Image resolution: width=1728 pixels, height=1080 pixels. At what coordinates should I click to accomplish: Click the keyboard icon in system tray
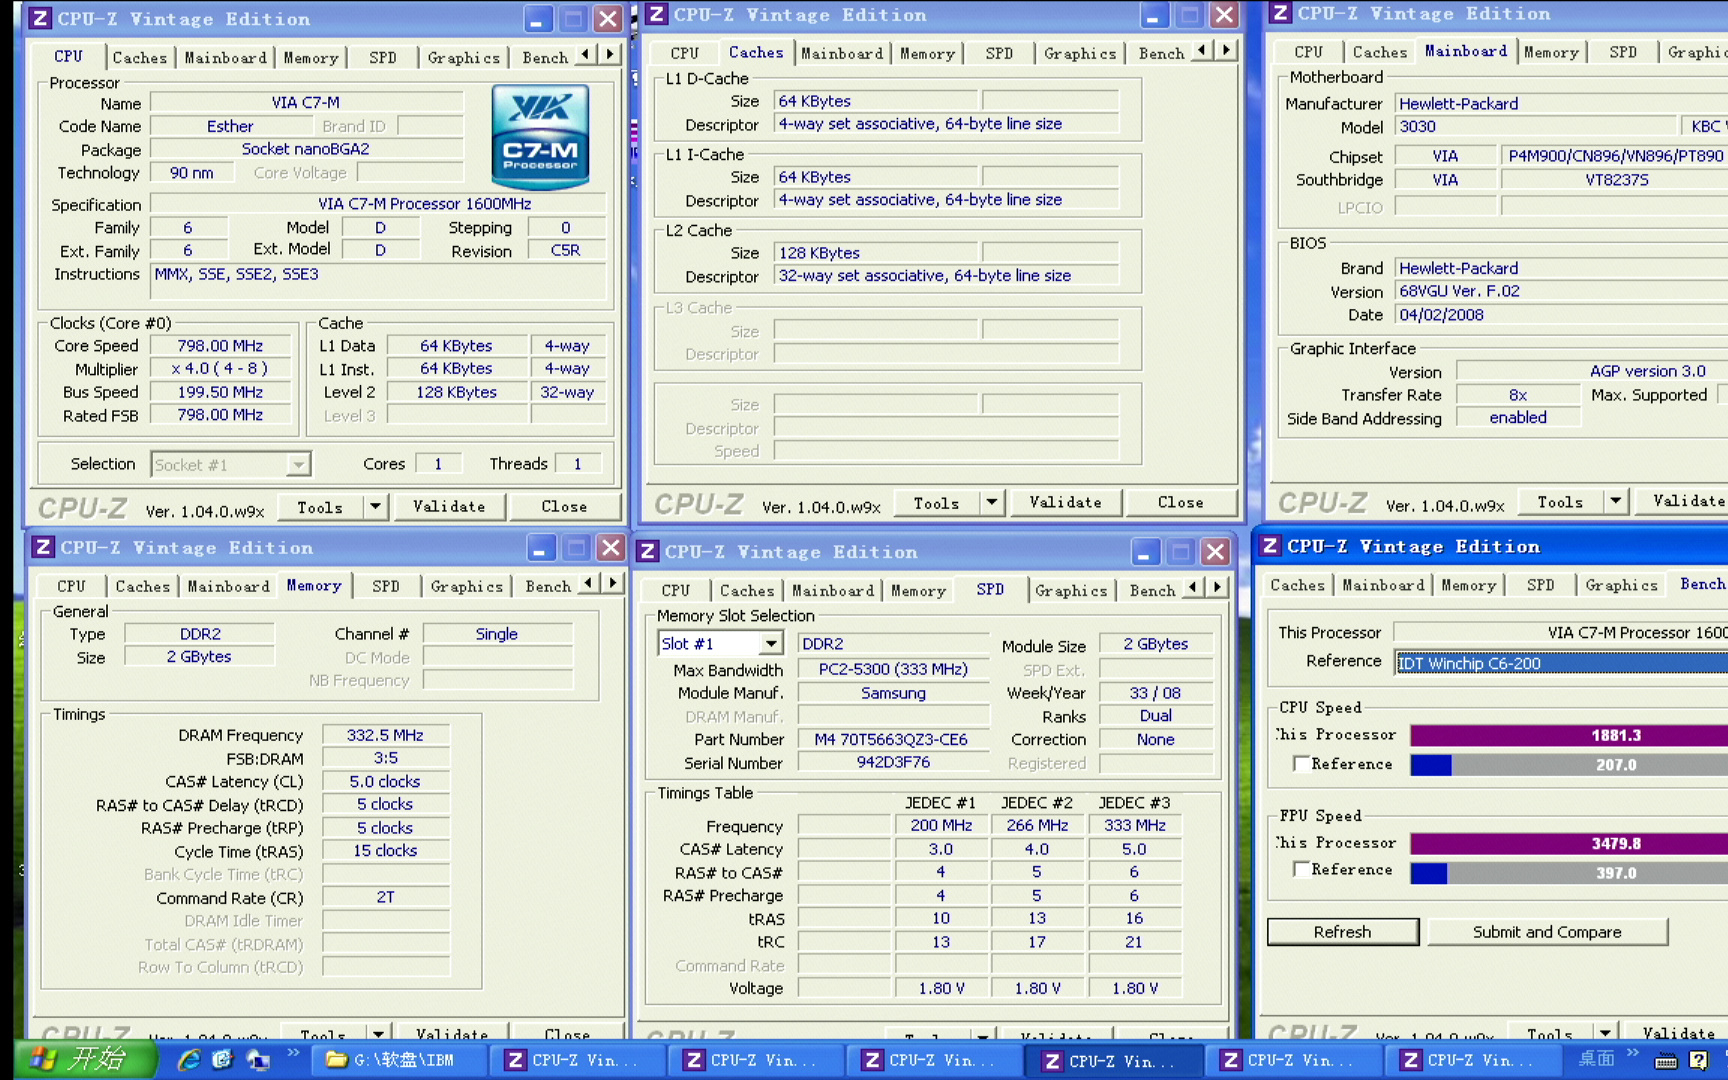pyautogui.click(x=1666, y=1061)
